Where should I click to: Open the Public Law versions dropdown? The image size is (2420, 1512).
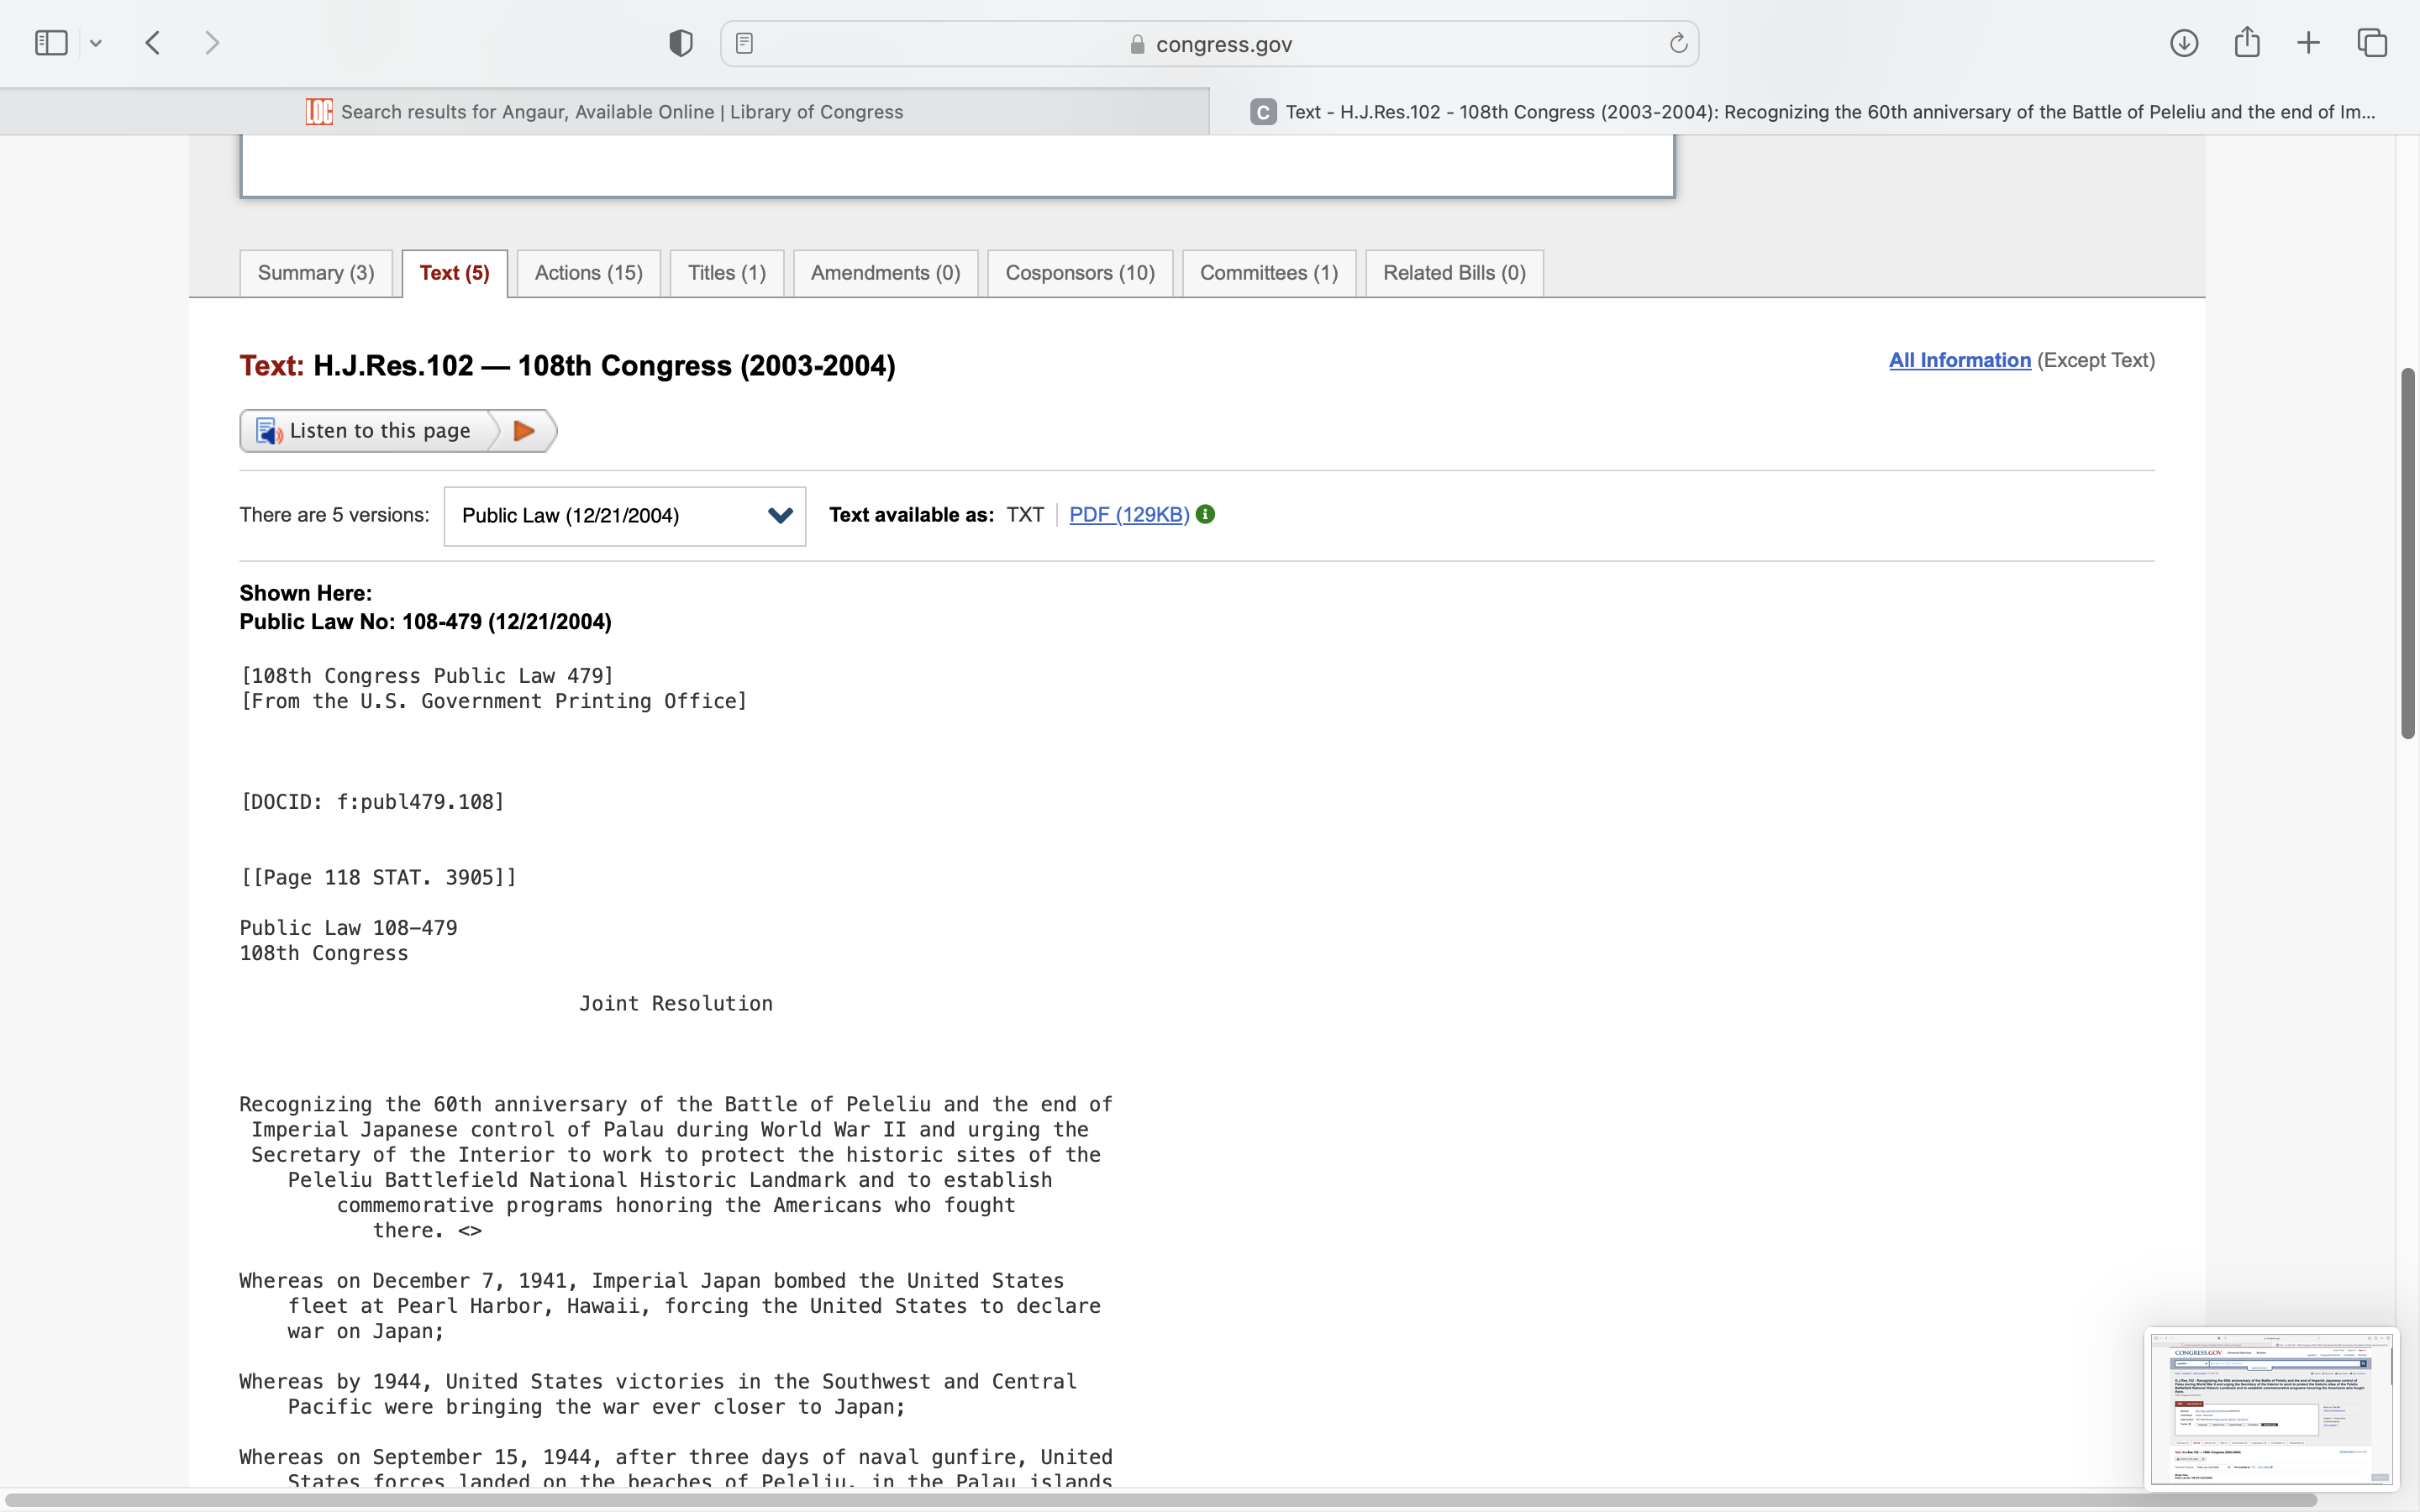pyautogui.click(x=624, y=516)
